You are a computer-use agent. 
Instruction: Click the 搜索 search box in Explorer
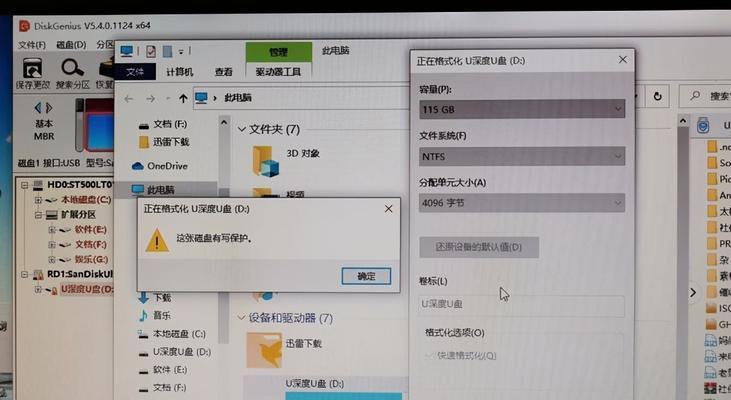coord(706,96)
